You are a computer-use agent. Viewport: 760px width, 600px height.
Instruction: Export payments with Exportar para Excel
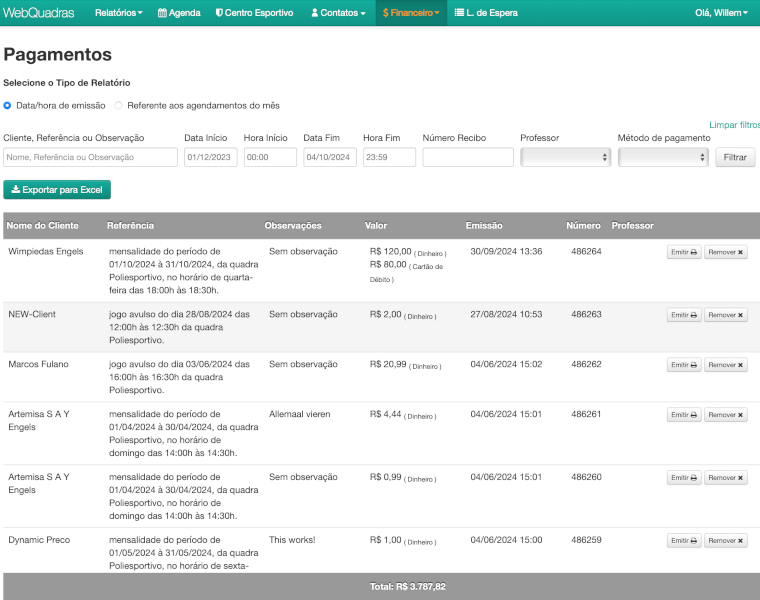click(57, 189)
